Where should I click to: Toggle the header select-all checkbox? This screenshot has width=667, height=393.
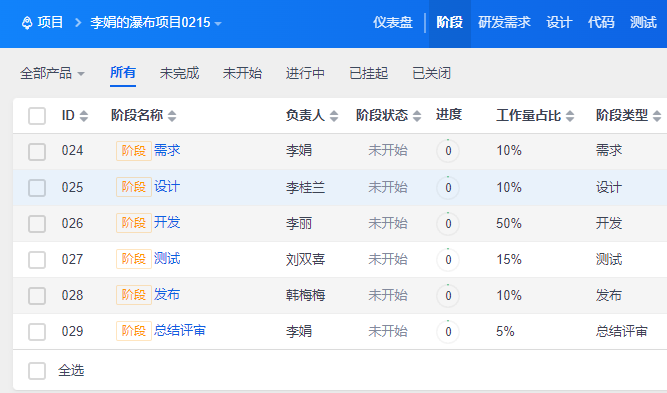(37, 116)
